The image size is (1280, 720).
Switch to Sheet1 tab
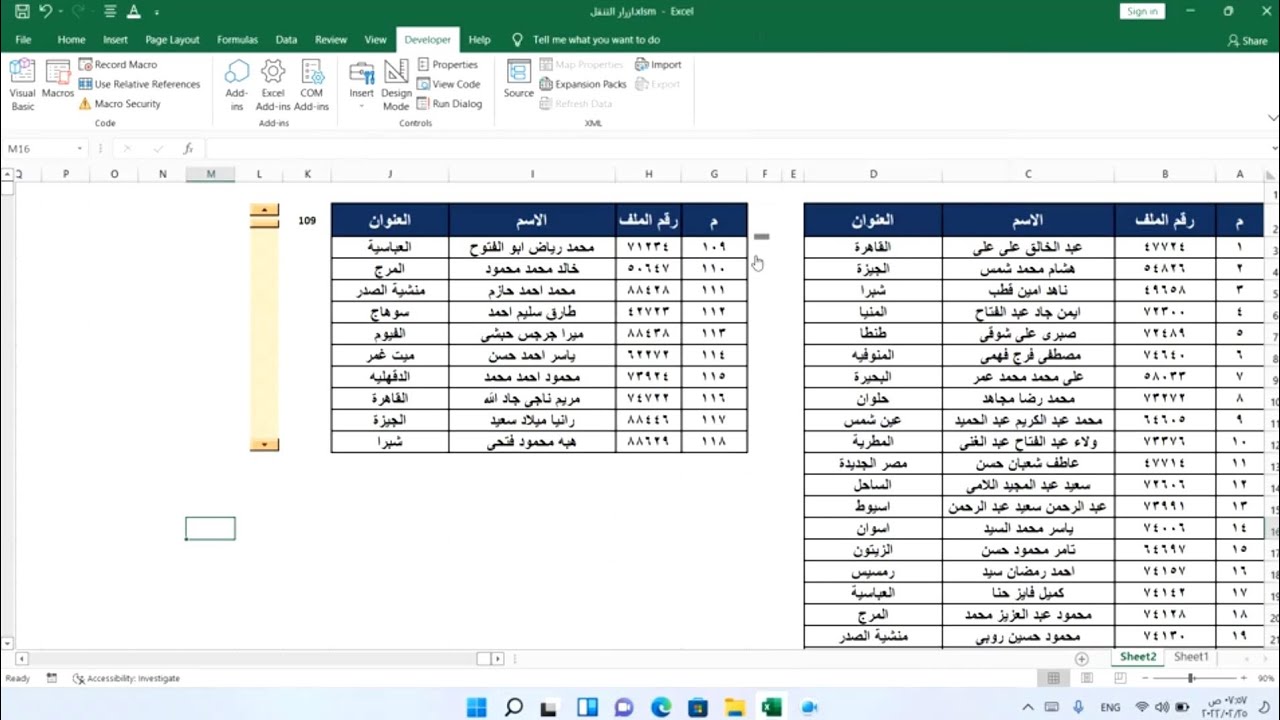1191,657
